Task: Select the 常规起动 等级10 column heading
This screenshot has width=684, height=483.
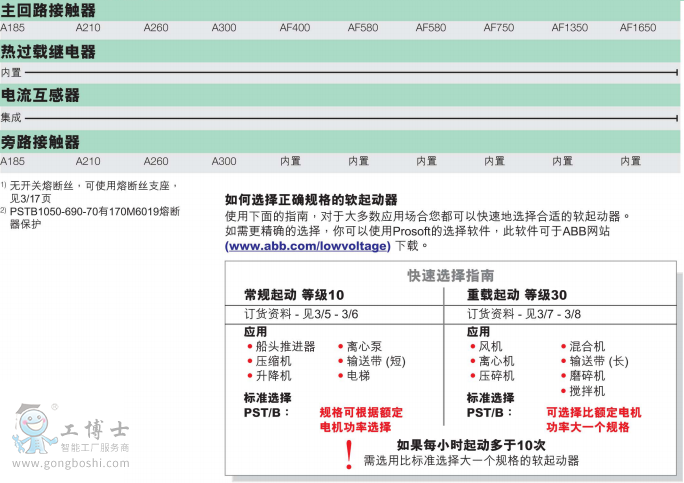Action: coord(294,294)
